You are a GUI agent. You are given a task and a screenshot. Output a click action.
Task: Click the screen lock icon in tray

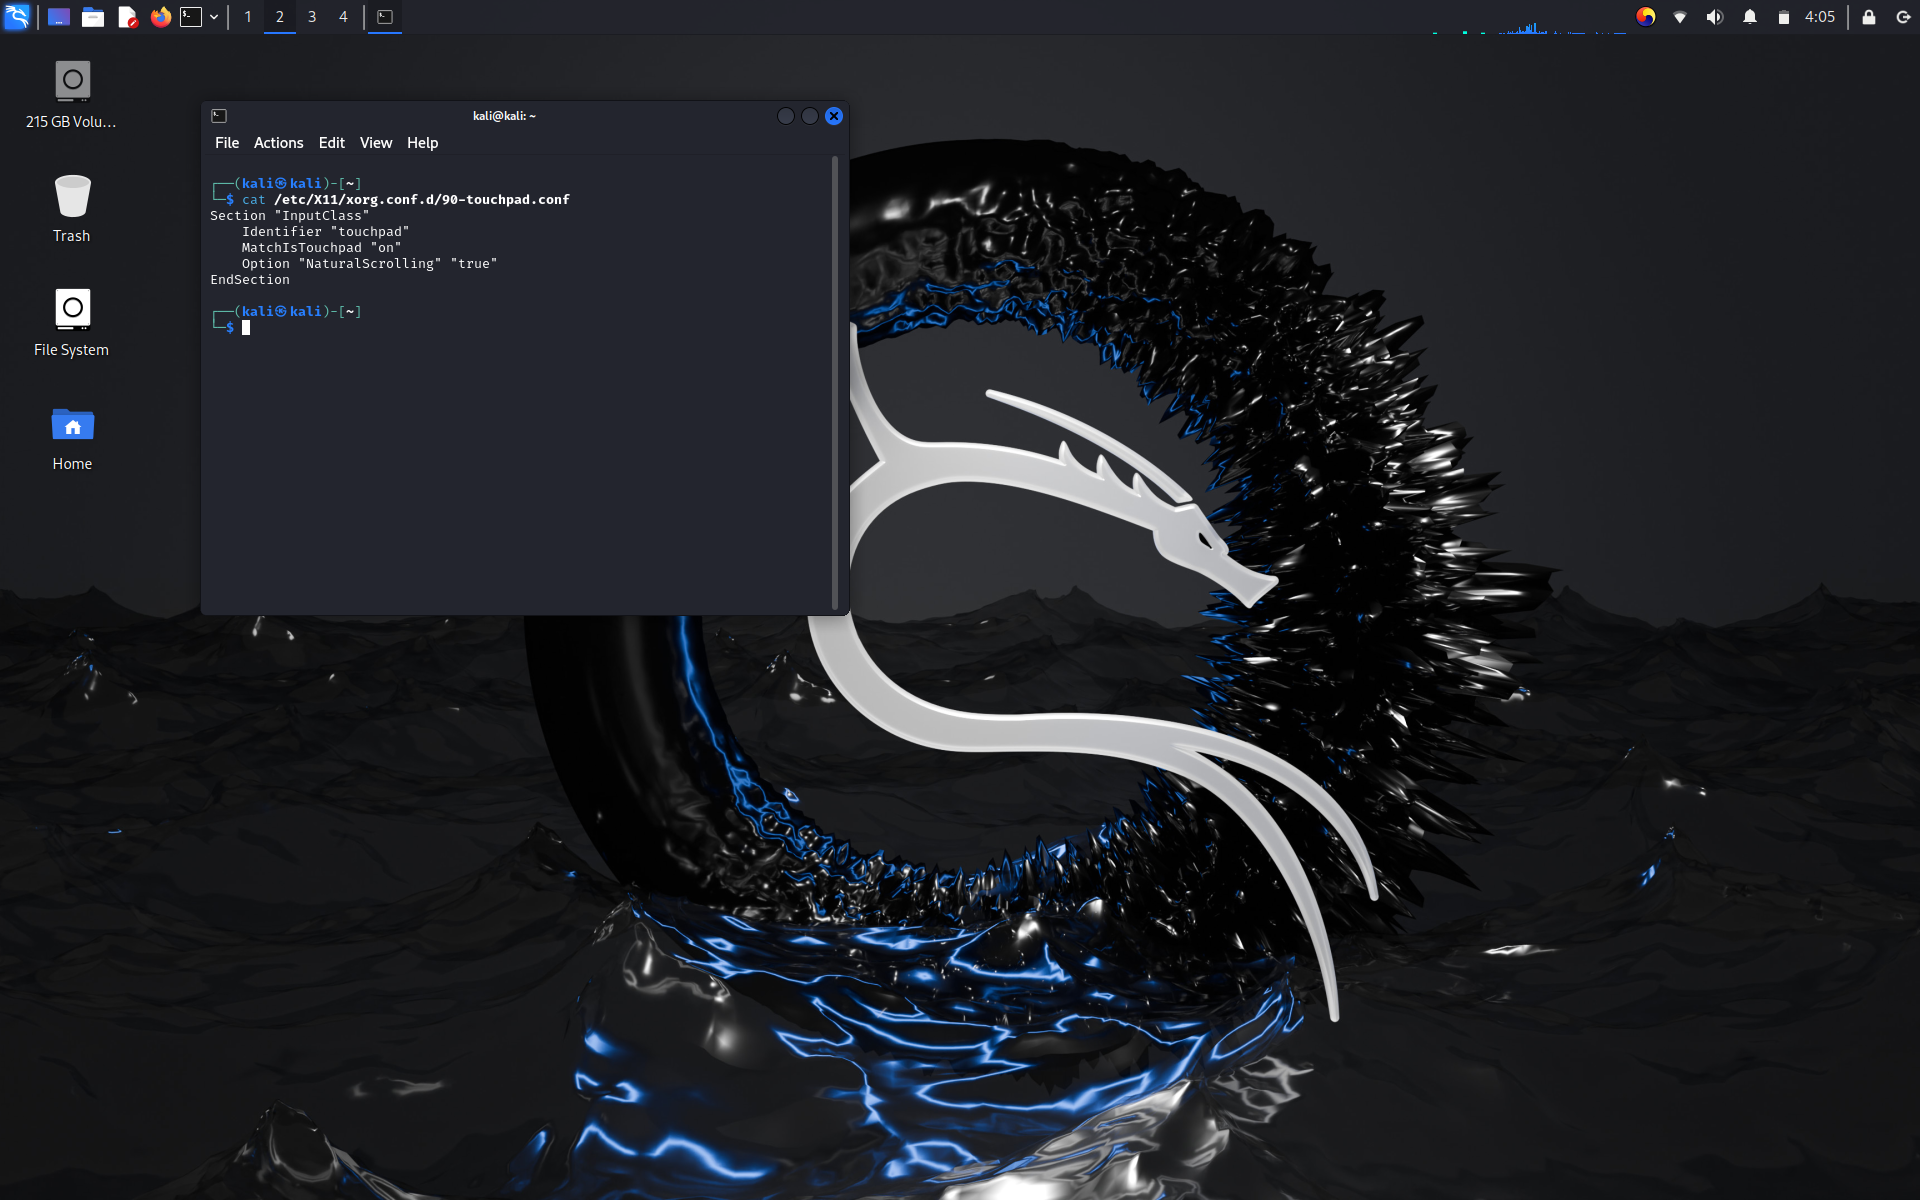(x=1868, y=16)
